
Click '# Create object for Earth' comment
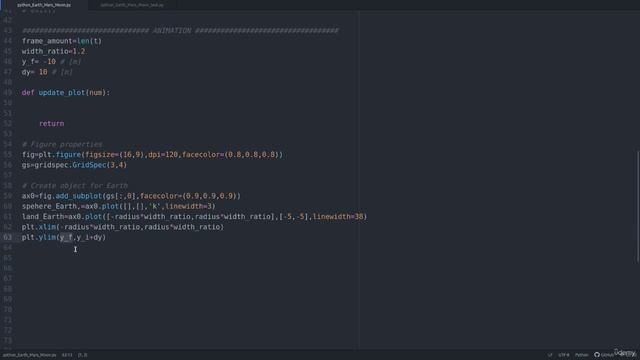pyautogui.click(x=75, y=185)
